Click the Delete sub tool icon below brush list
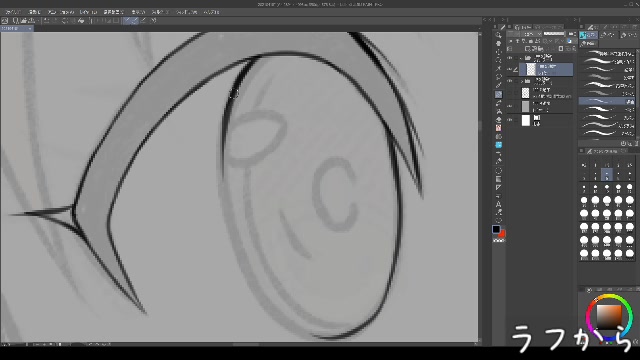The image size is (640, 360). pyautogui.click(x=635, y=143)
